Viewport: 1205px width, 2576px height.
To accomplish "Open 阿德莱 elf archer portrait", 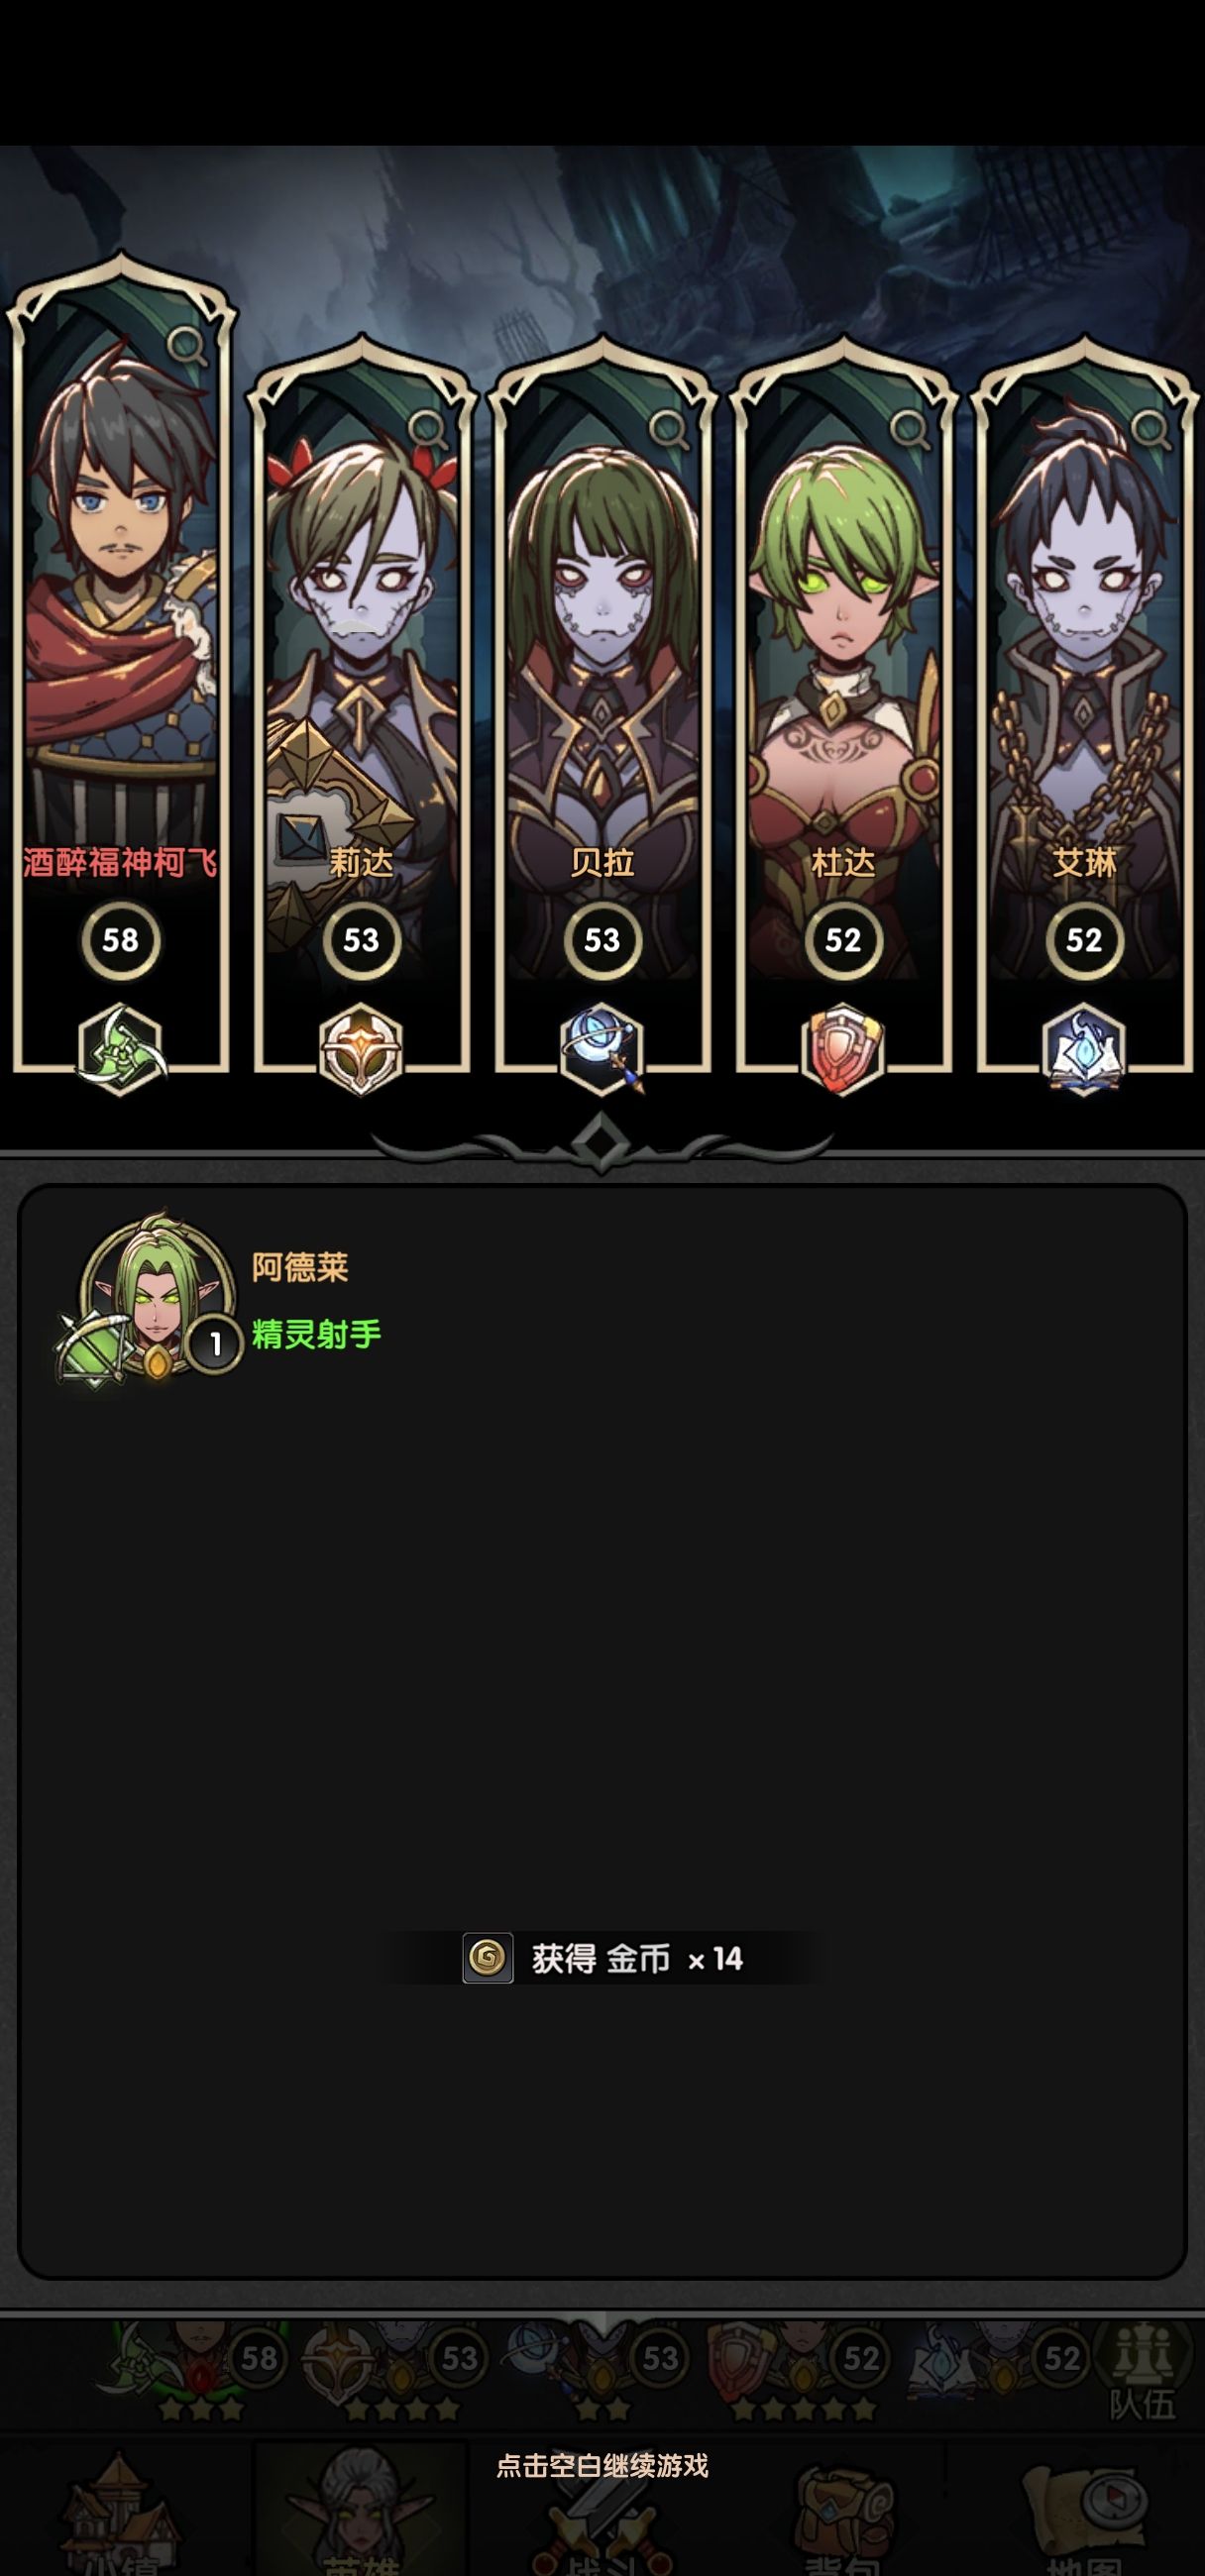I will pos(148,1300).
